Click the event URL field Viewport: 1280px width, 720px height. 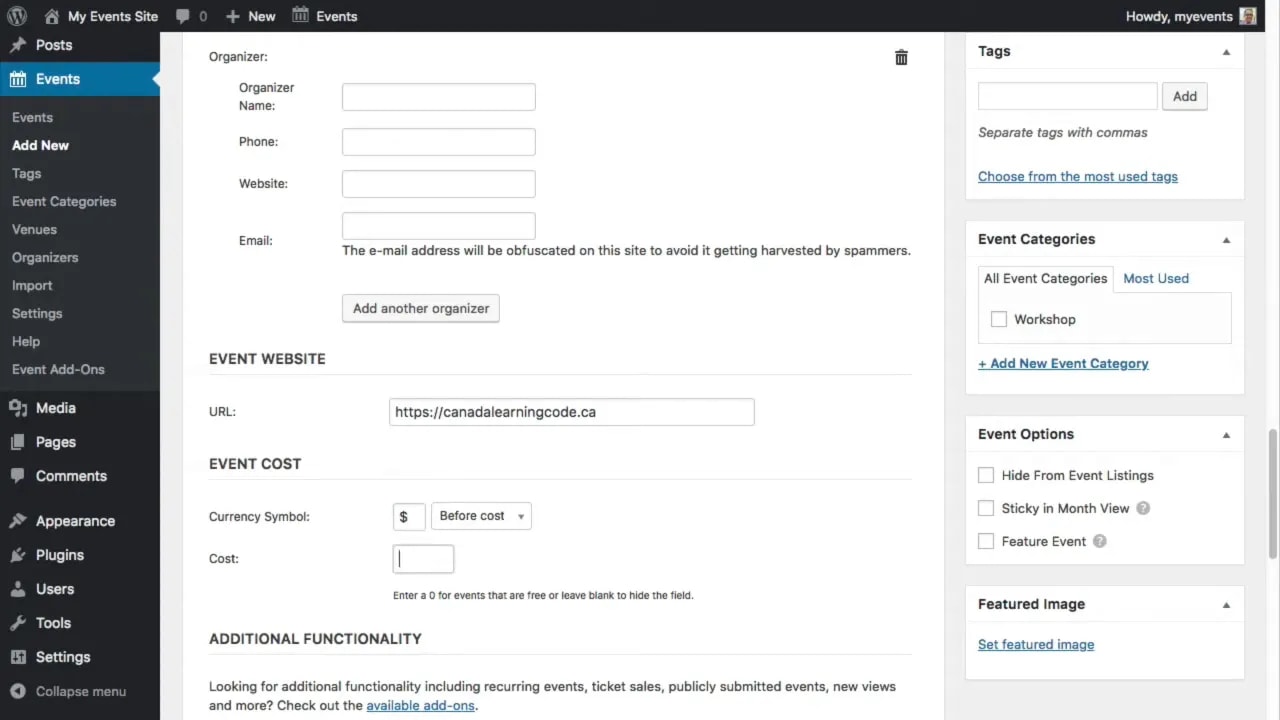tap(572, 412)
